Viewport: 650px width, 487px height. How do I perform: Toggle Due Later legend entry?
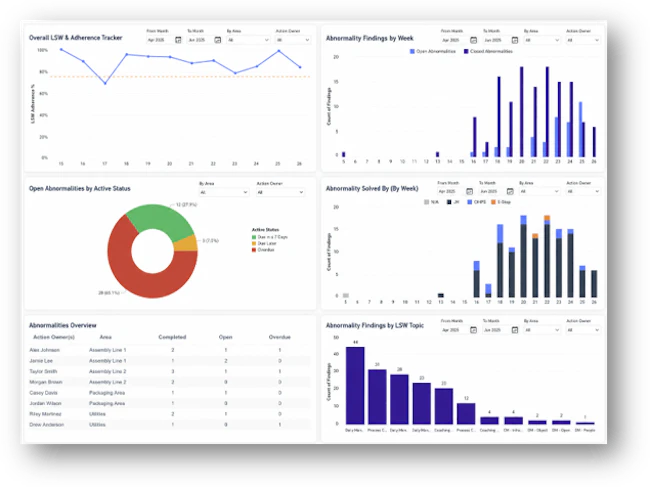[264, 243]
